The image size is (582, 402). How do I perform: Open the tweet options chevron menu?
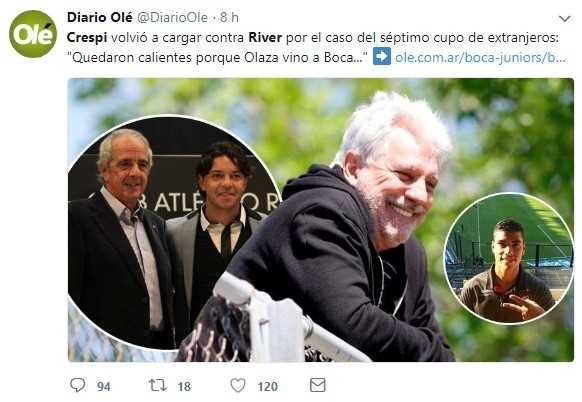point(564,19)
